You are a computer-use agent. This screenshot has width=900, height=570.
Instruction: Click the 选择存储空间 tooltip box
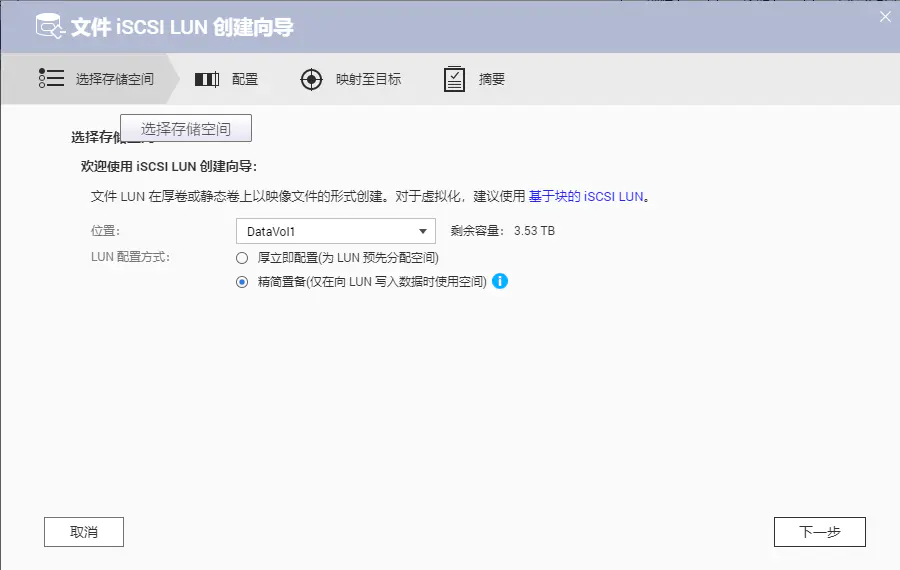186,129
